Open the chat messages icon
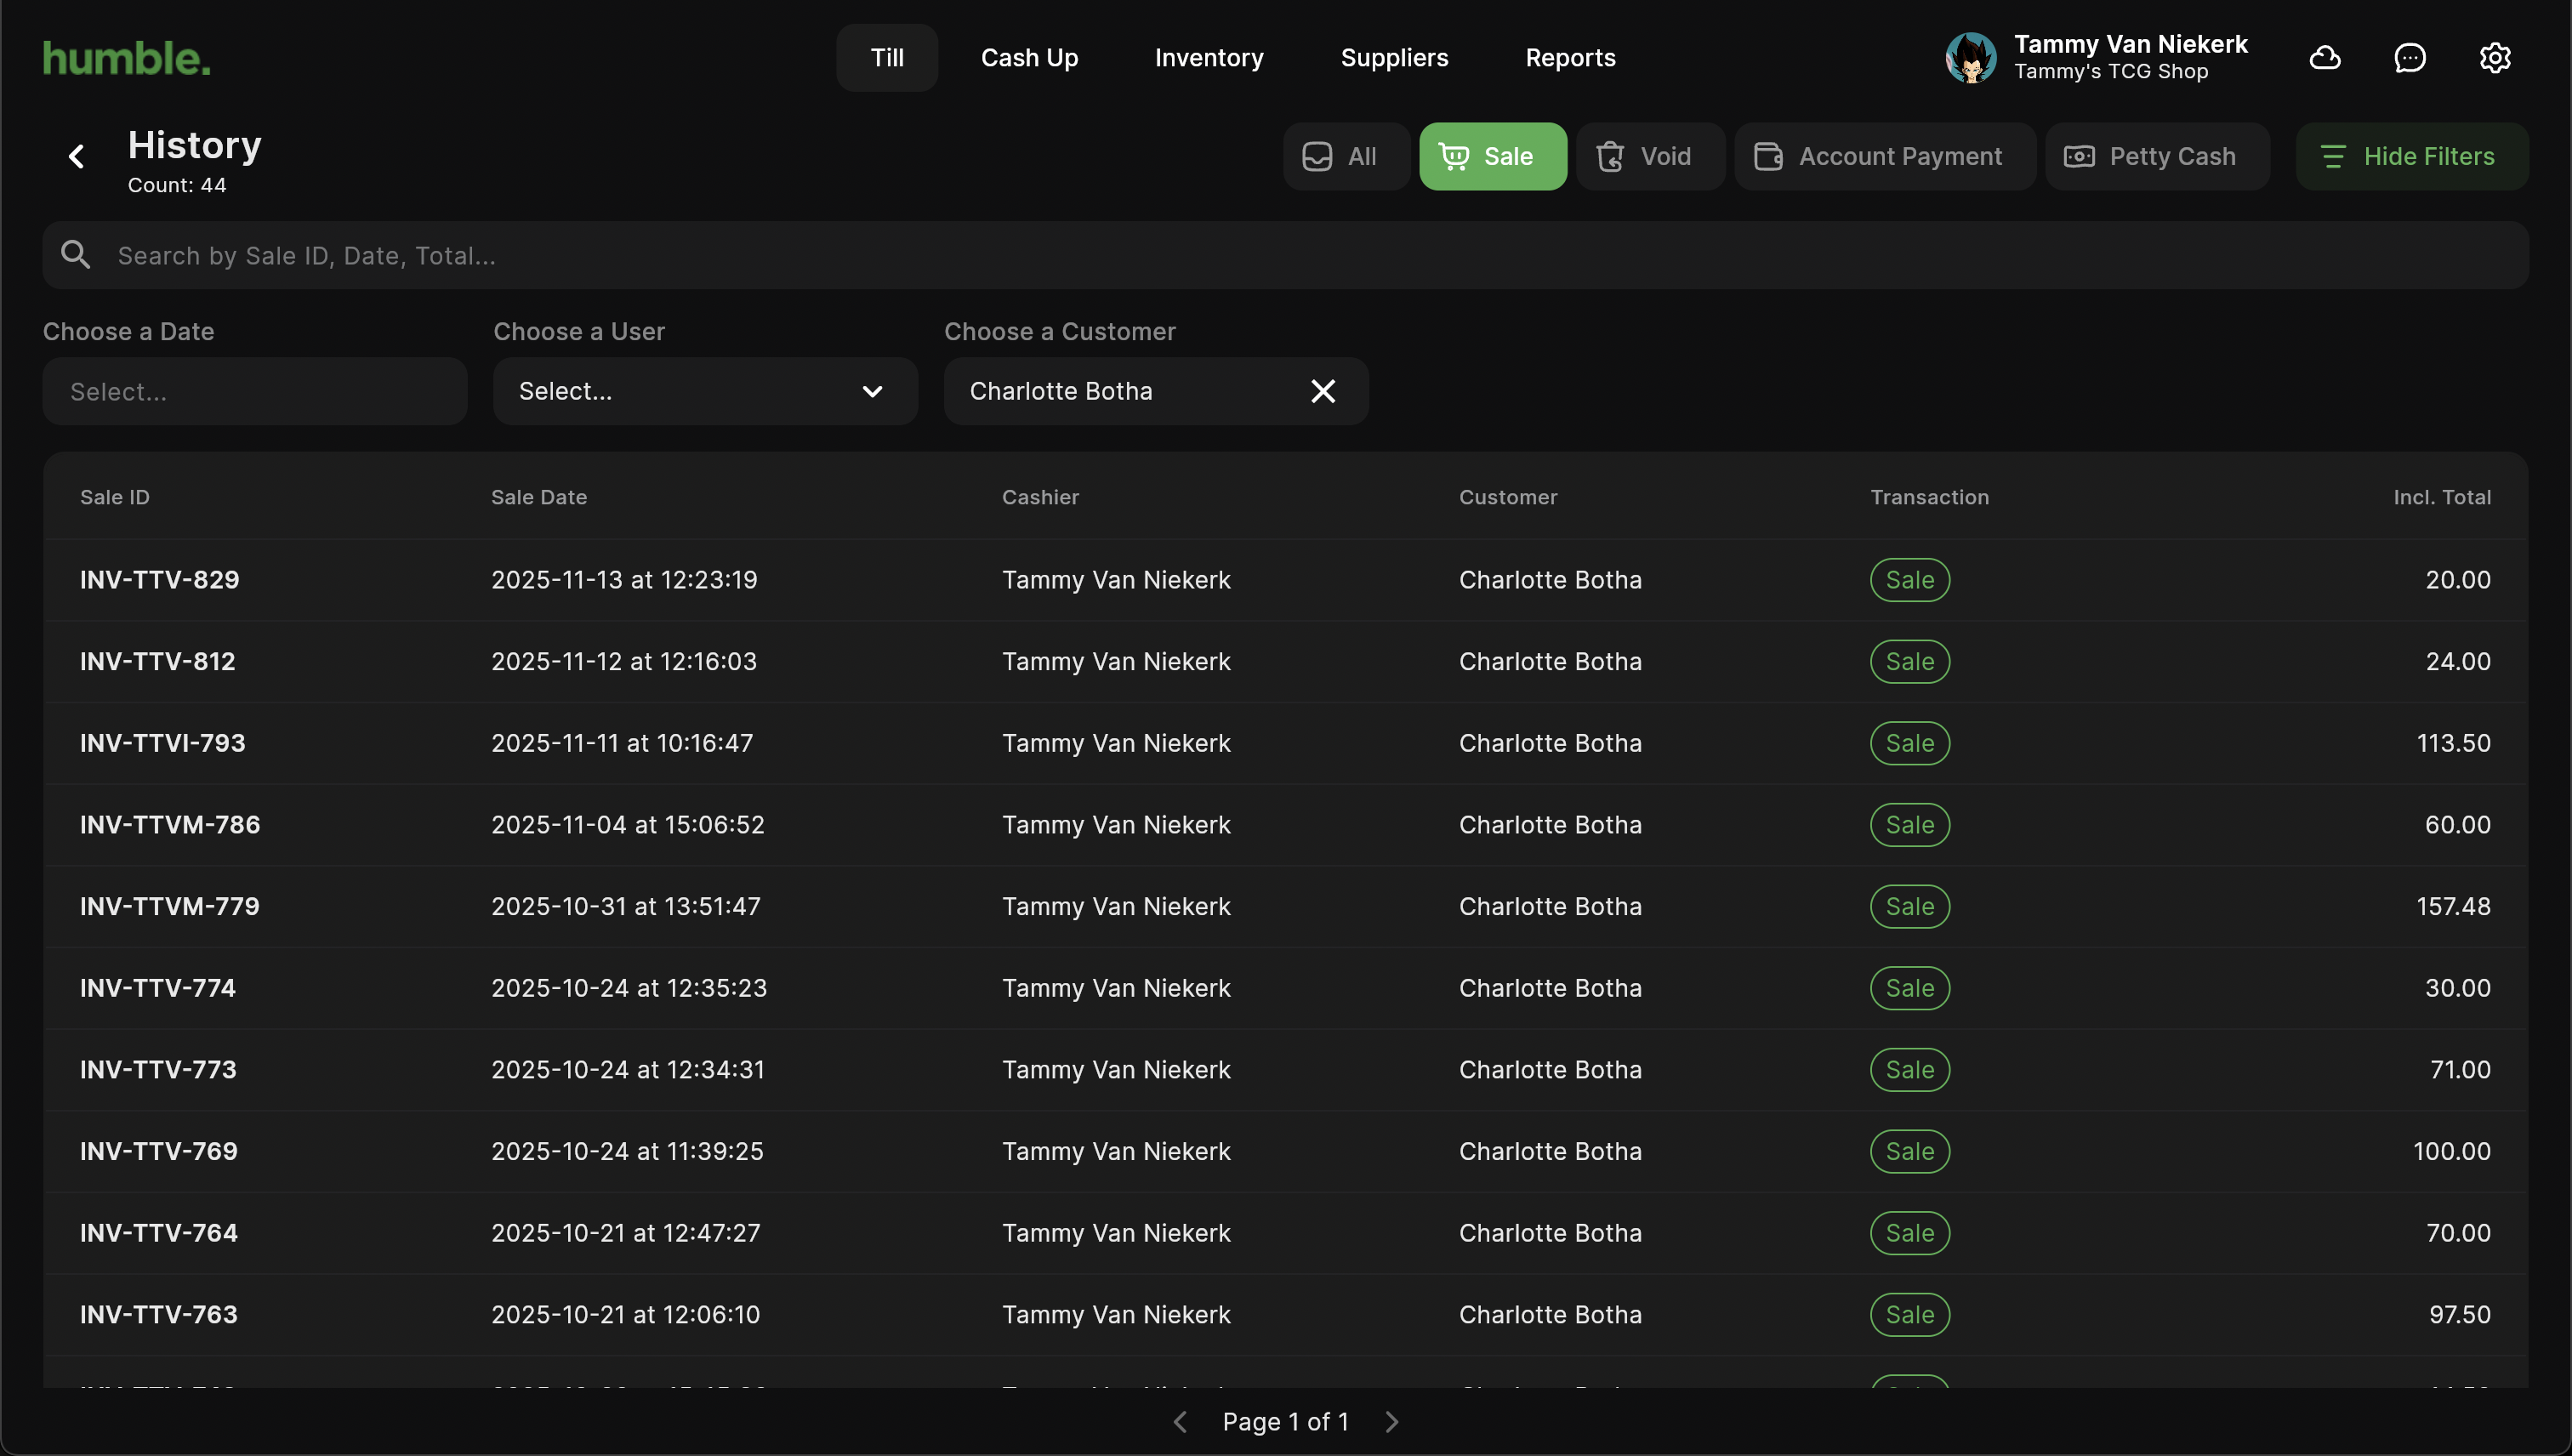The image size is (2572, 1456). coord(2409,58)
